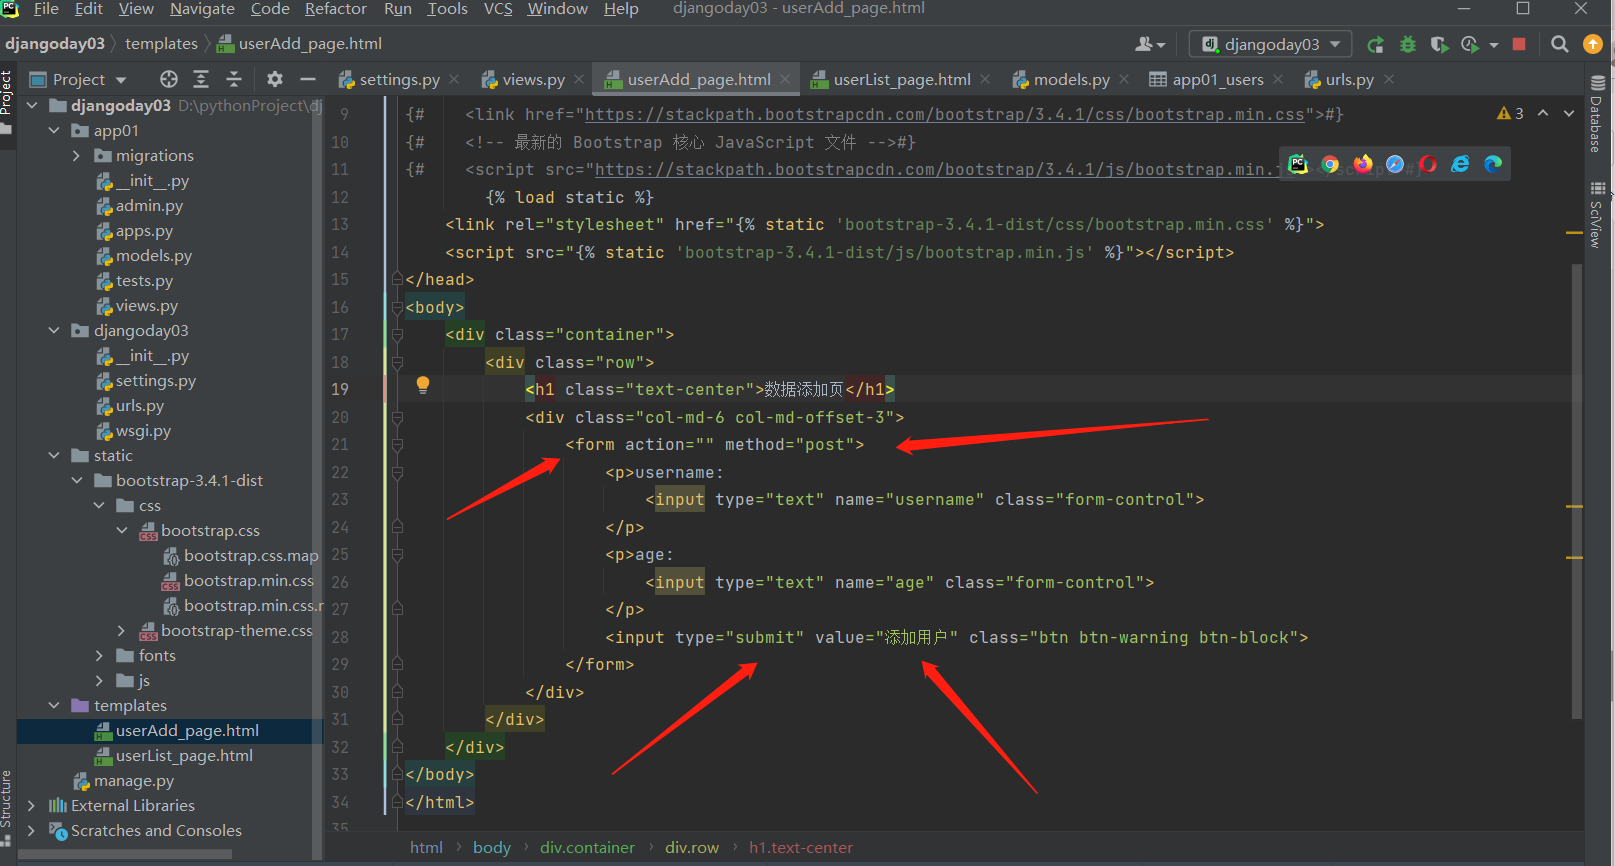The image size is (1615, 866).
Task: Open the djangoday03 run configuration dropdown
Action: [1270, 44]
